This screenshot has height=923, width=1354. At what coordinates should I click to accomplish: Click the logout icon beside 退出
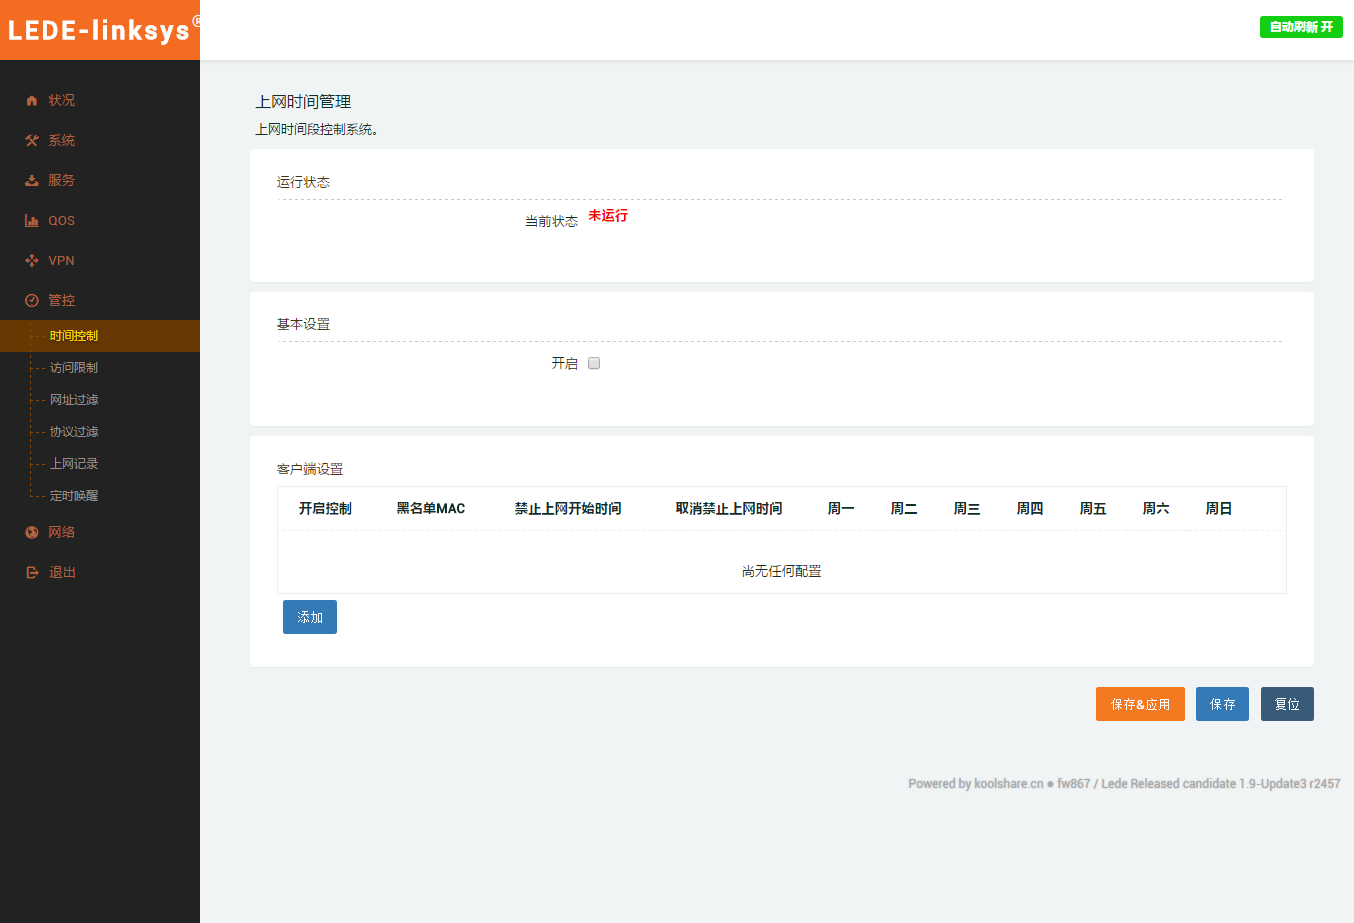coord(32,573)
